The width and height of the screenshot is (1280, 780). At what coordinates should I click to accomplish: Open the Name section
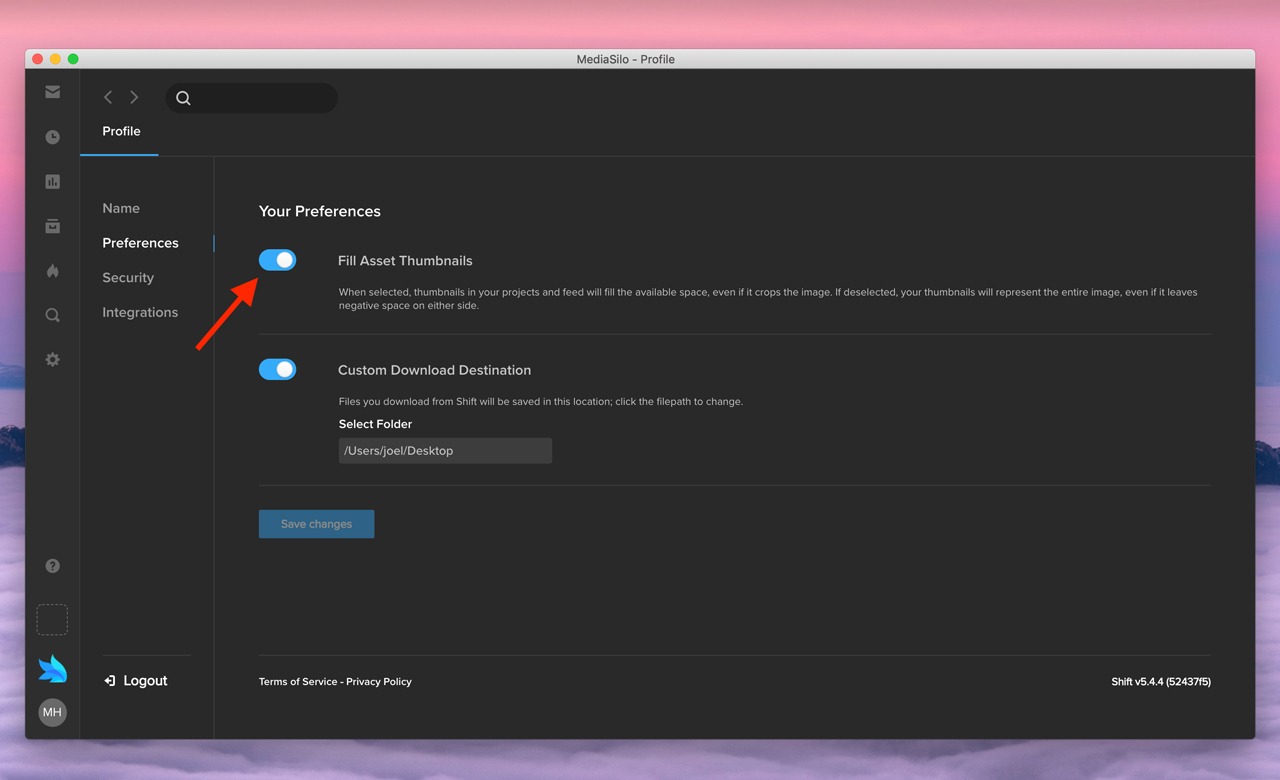pyautogui.click(x=121, y=208)
